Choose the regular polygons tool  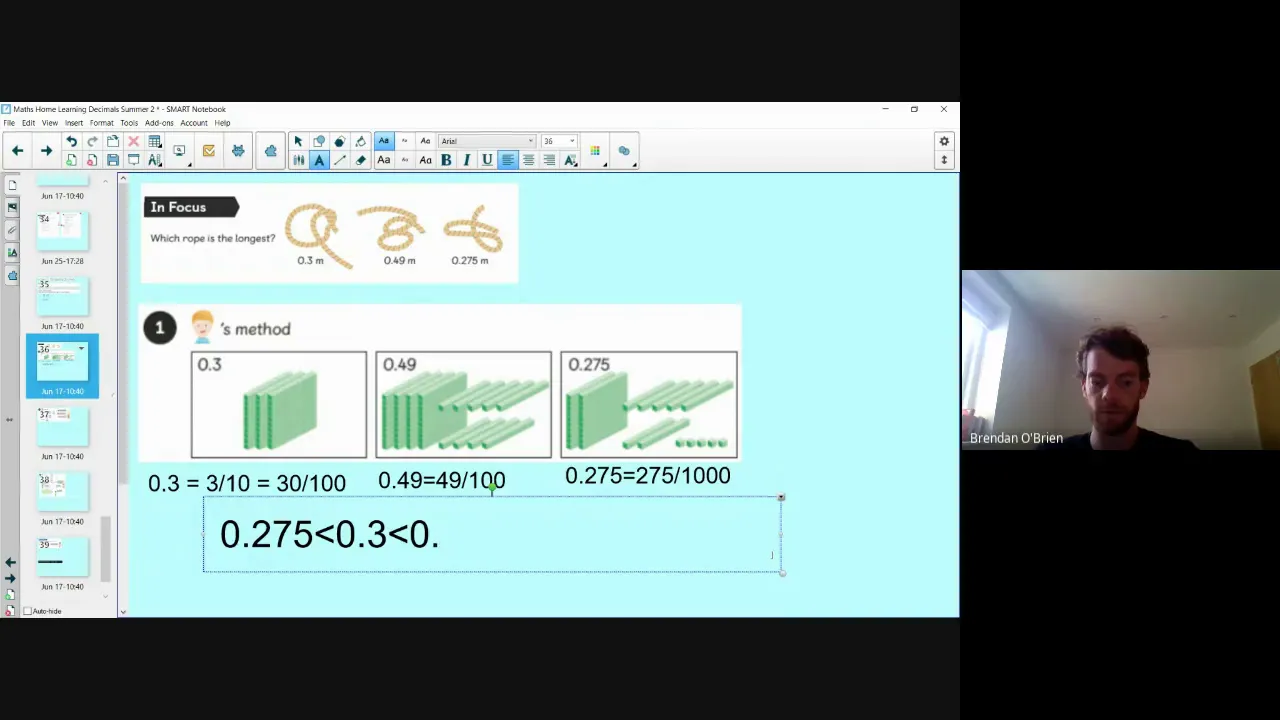[340, 141]
